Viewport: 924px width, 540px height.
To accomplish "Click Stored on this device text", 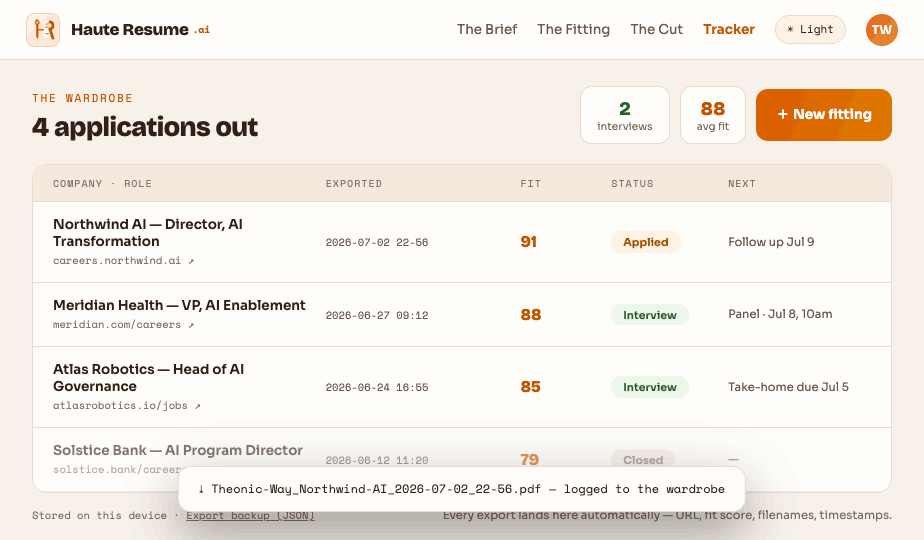I will click(99, 516).
